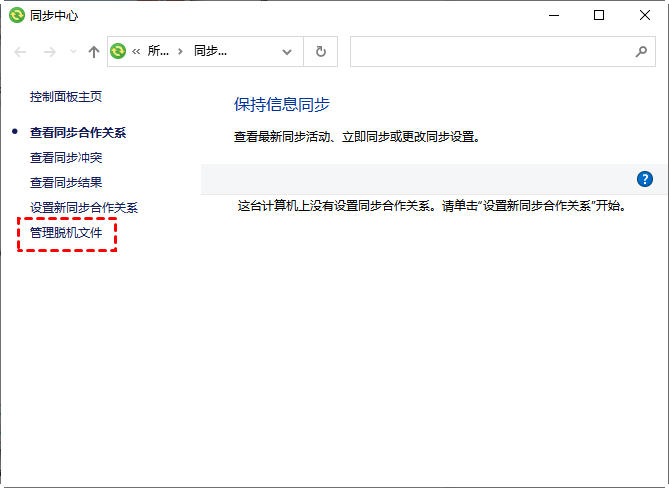
Task: Click the Forward navigation arrow
Action: point(49,51)
